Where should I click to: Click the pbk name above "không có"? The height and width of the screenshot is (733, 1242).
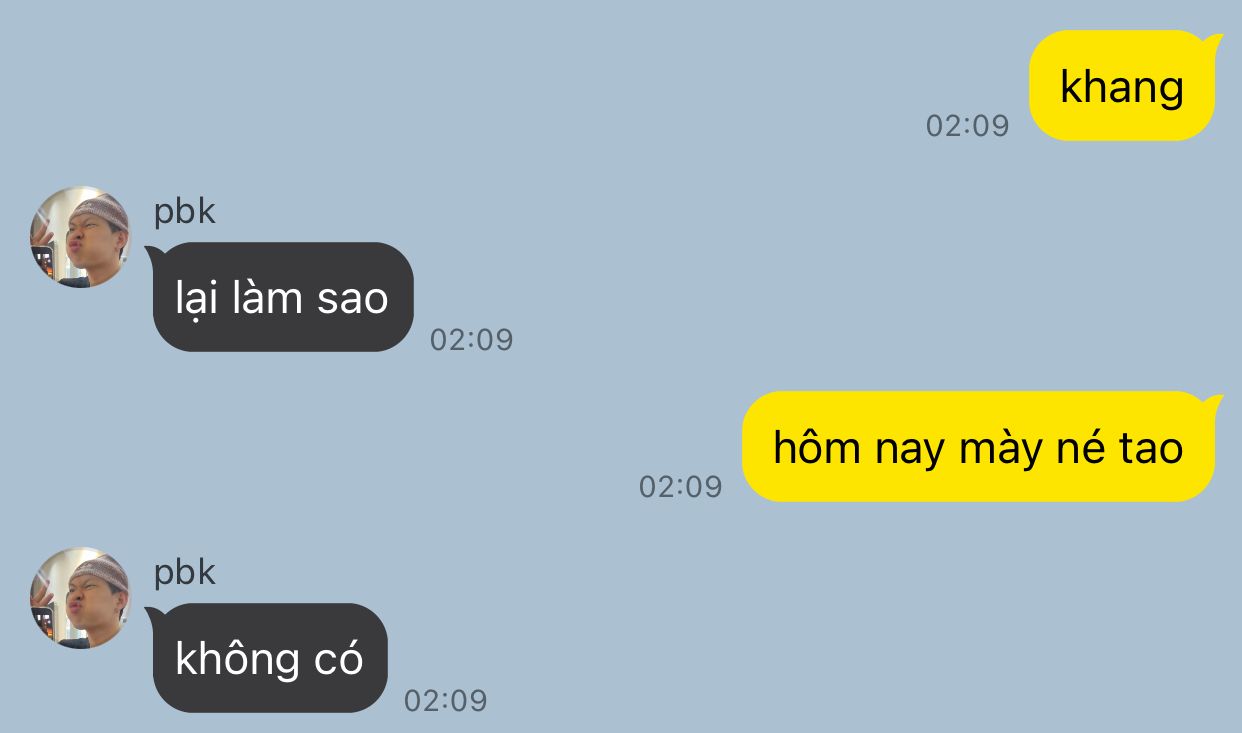[x=185, y=572]
